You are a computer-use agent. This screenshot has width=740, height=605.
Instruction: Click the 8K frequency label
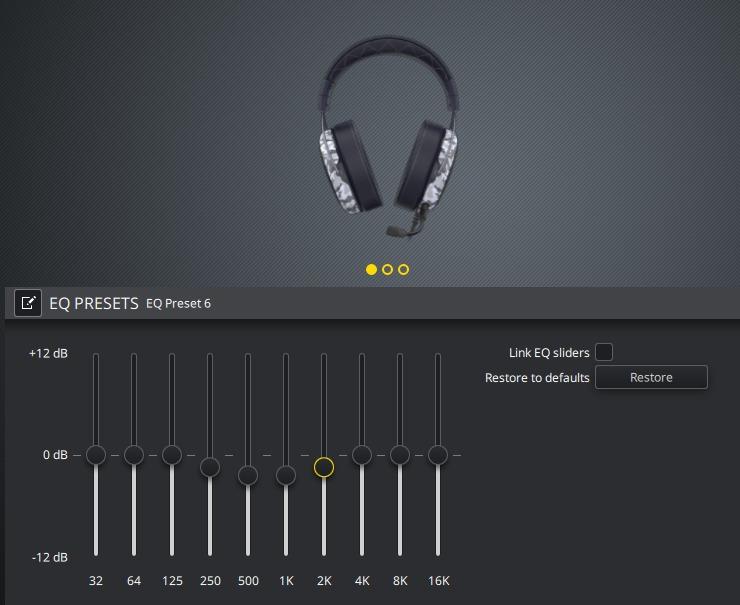click(x=400, y=581)
